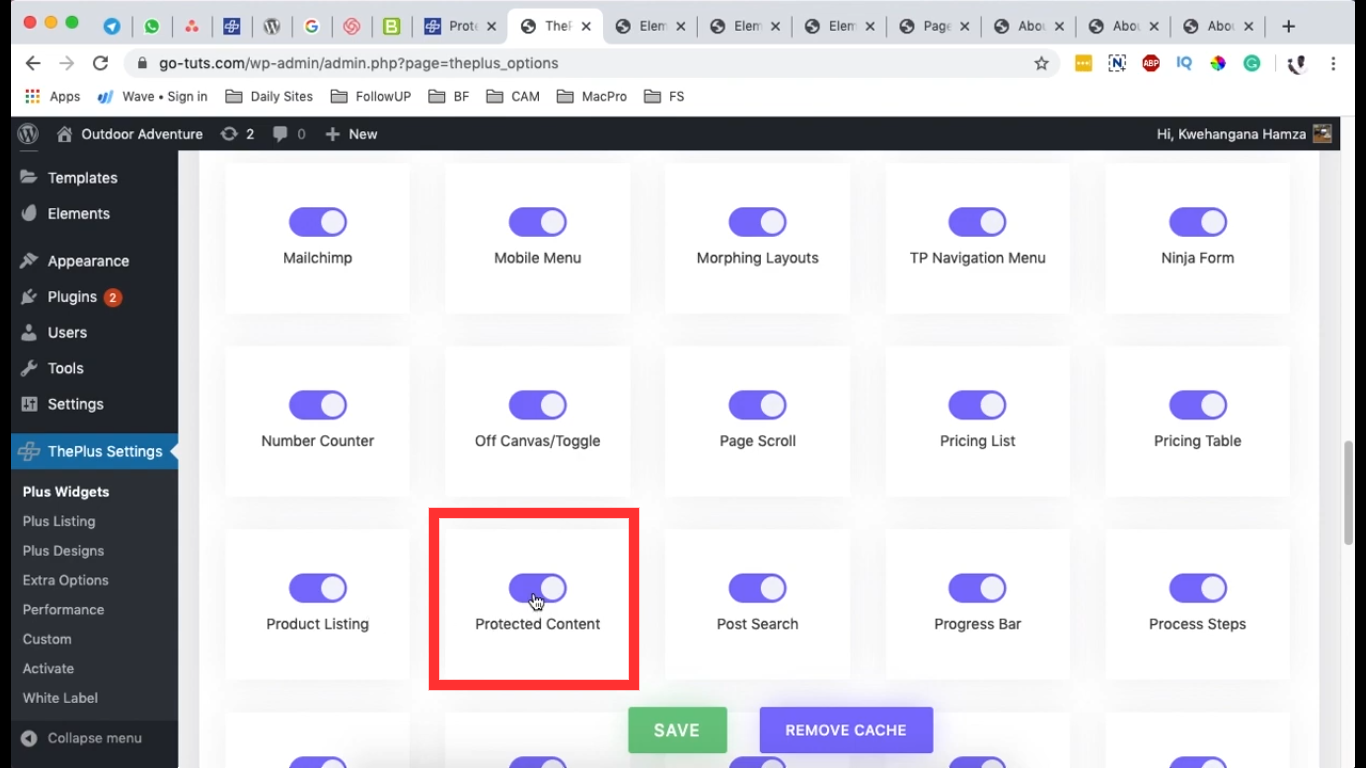Toggle the Pricing Table switch
The width and height of the screenshot is (1366, 768).
(1198, 405)
